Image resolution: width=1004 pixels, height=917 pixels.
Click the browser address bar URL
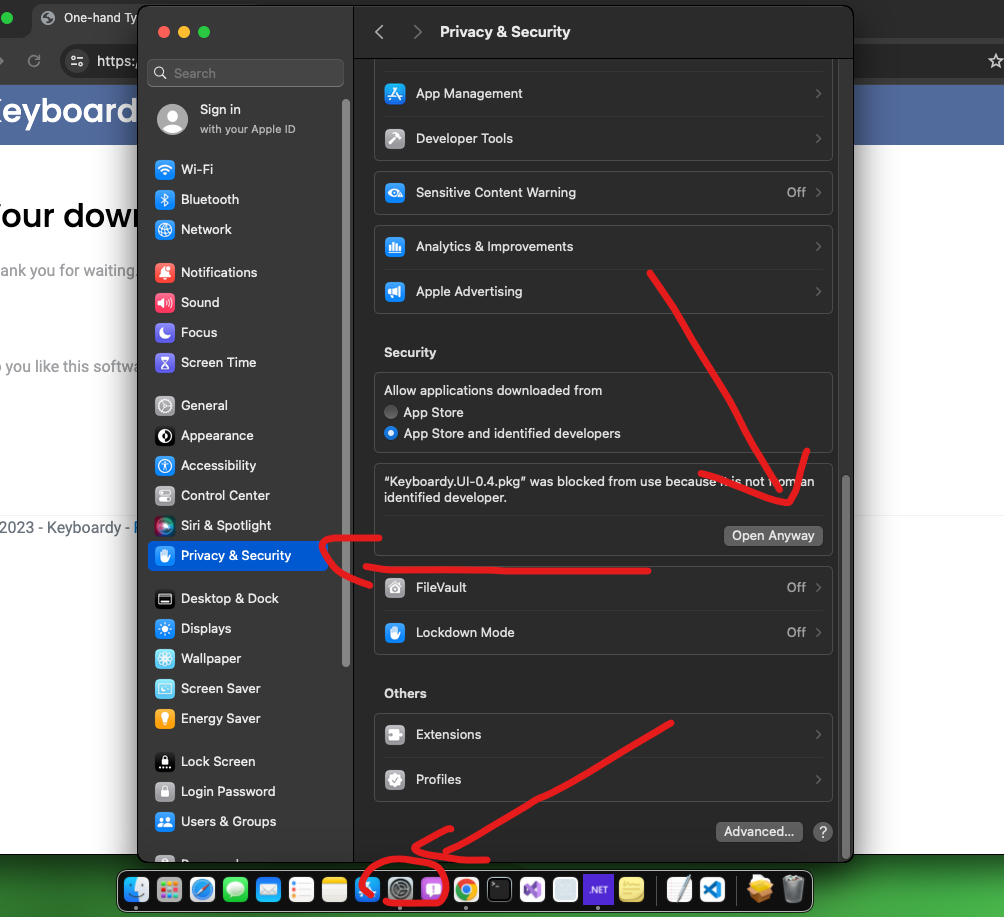[x=117, y=61]
